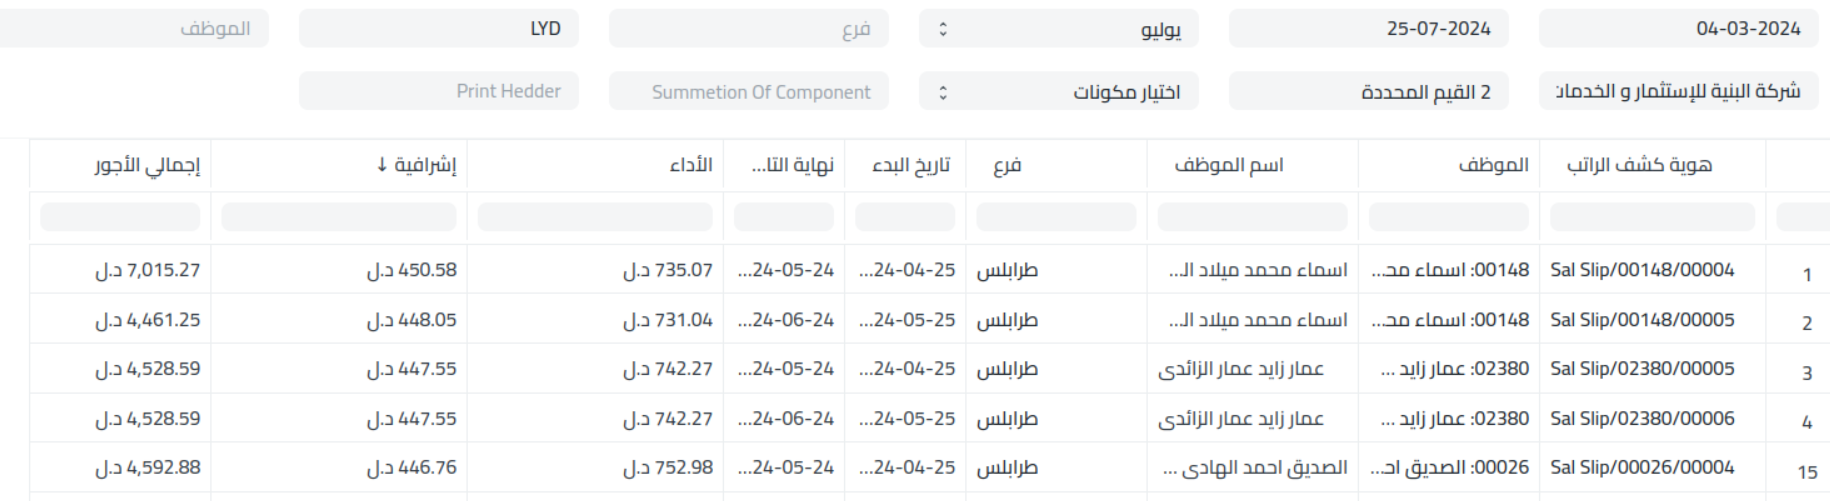Focus the فرع filter field at top

[x=748, y=29]
